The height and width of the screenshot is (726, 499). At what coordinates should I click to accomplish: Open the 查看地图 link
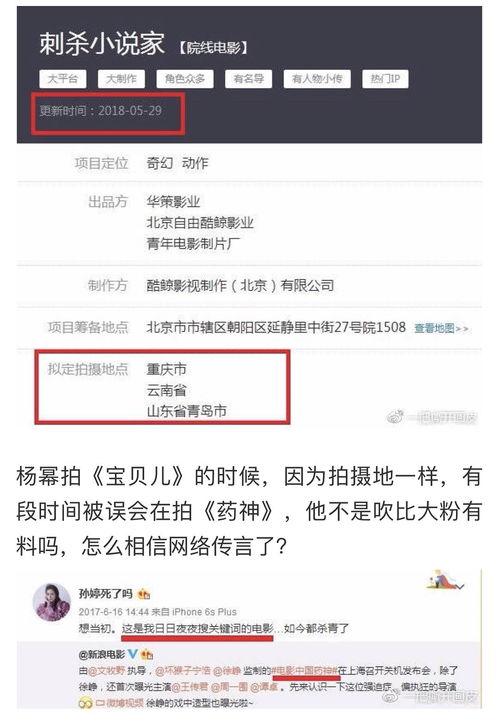[441, 328]
